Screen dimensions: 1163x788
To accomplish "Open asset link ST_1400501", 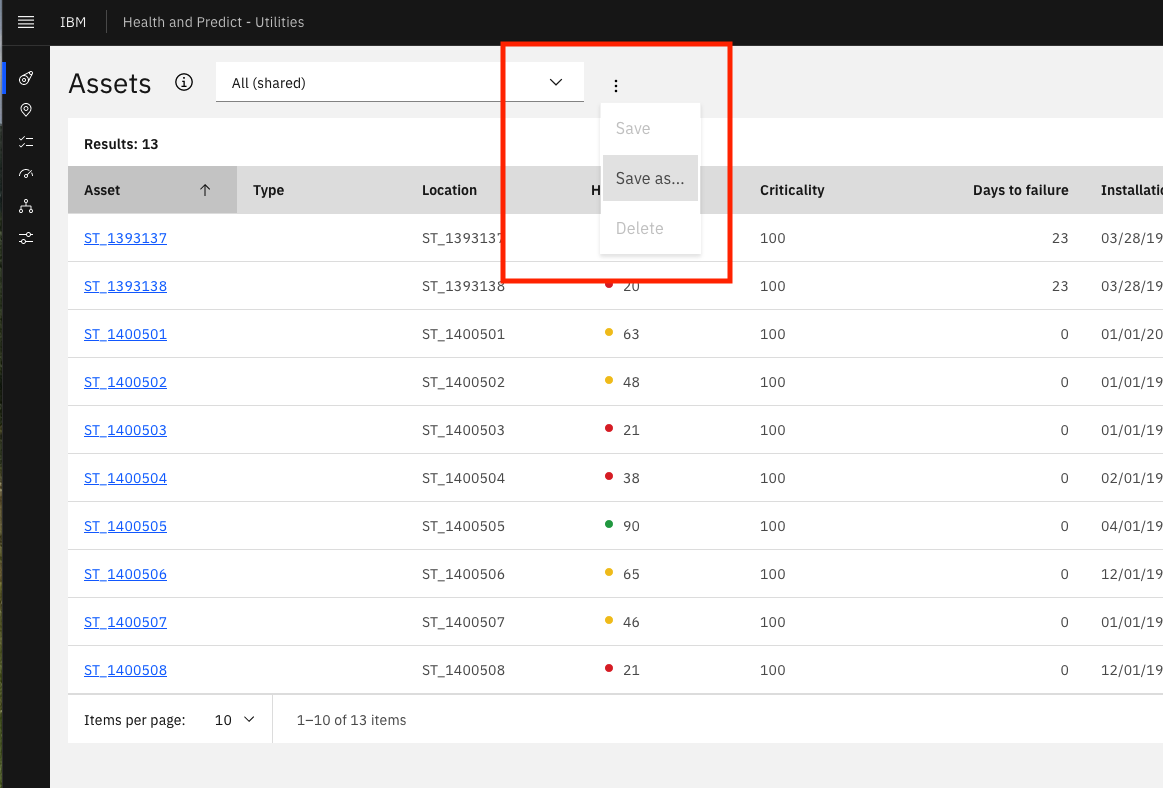I will 125,334.
